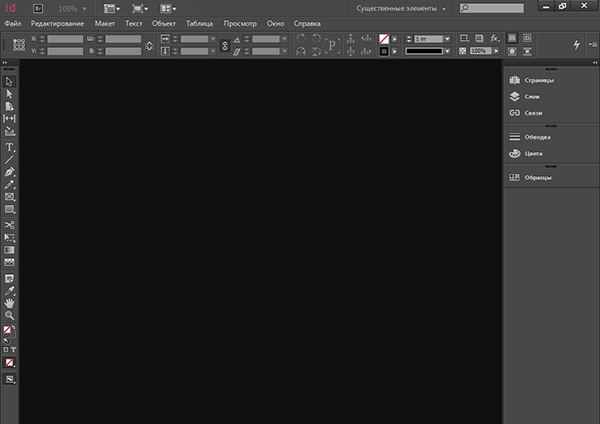This screenshot has width=600, height=424.
Task: Open the effects fx button
Action: click(495, 38)
